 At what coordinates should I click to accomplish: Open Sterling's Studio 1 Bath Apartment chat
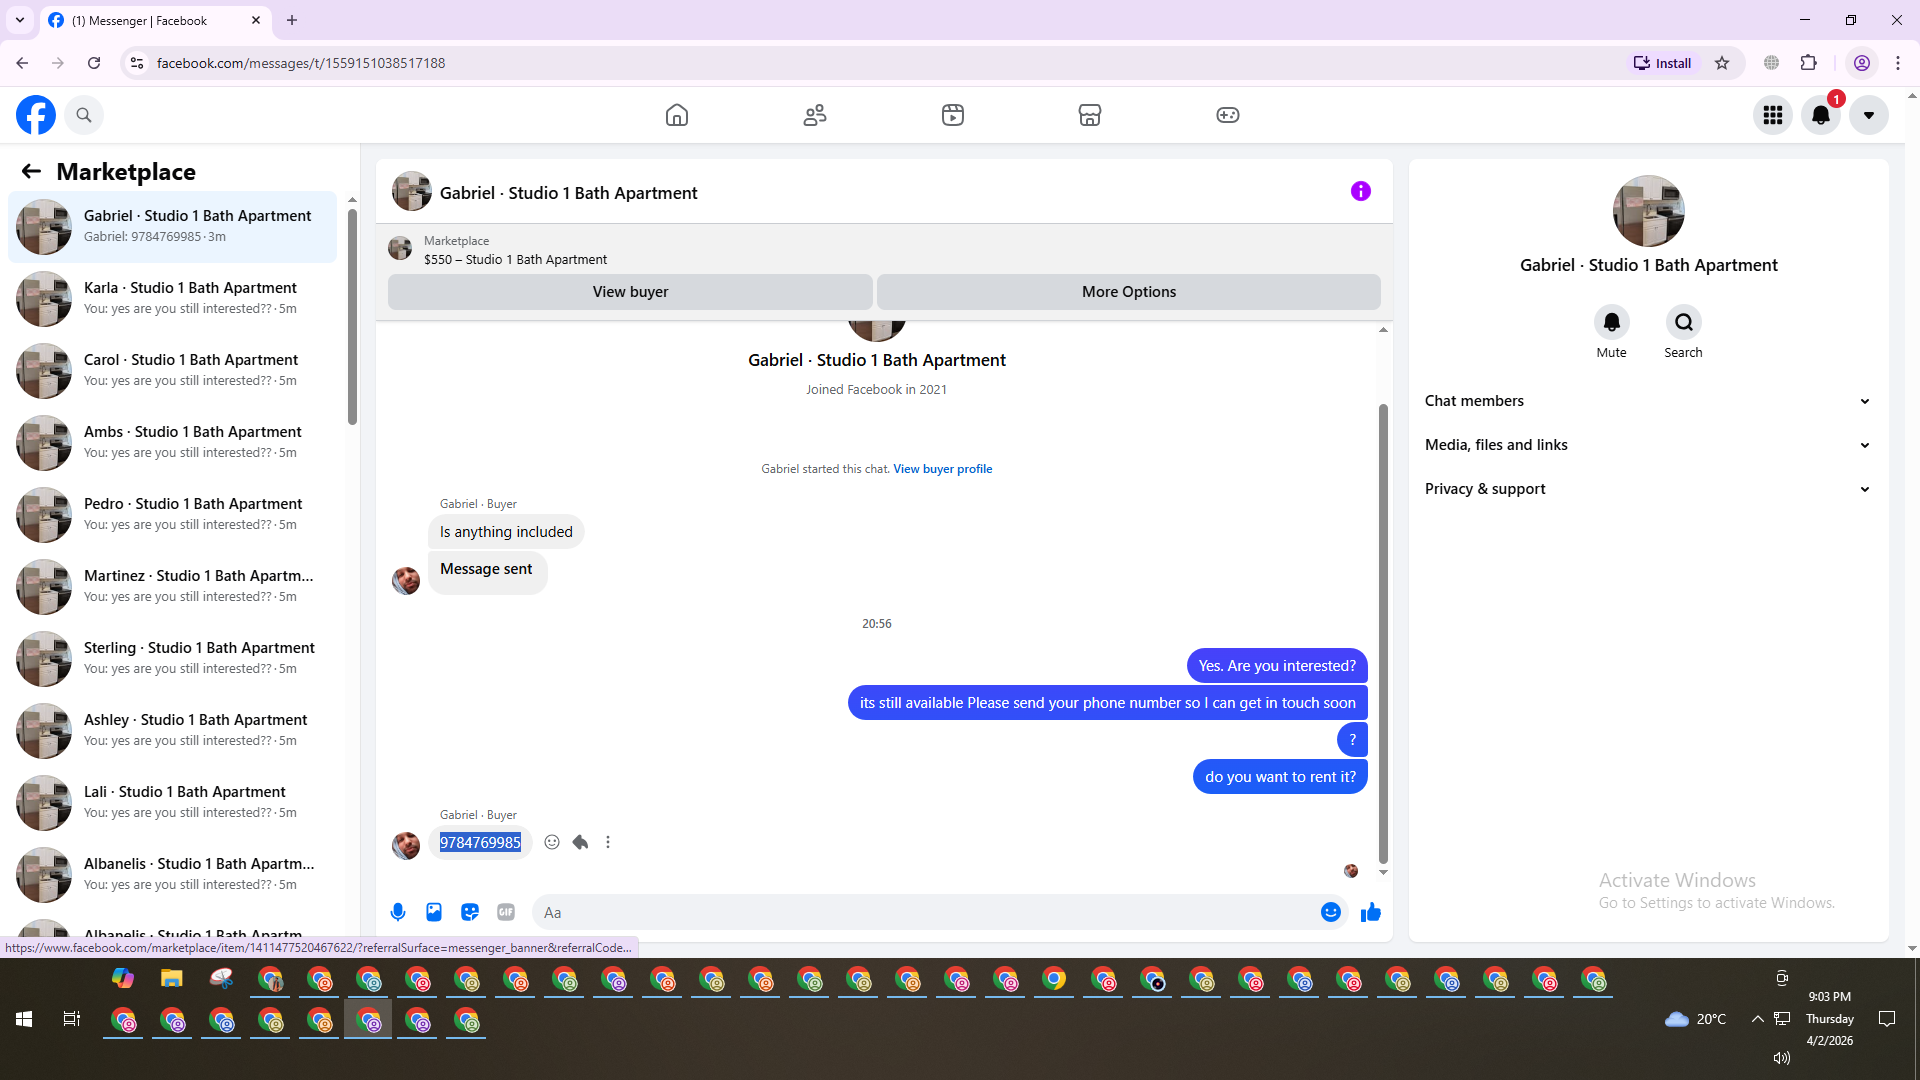(173, 659)
